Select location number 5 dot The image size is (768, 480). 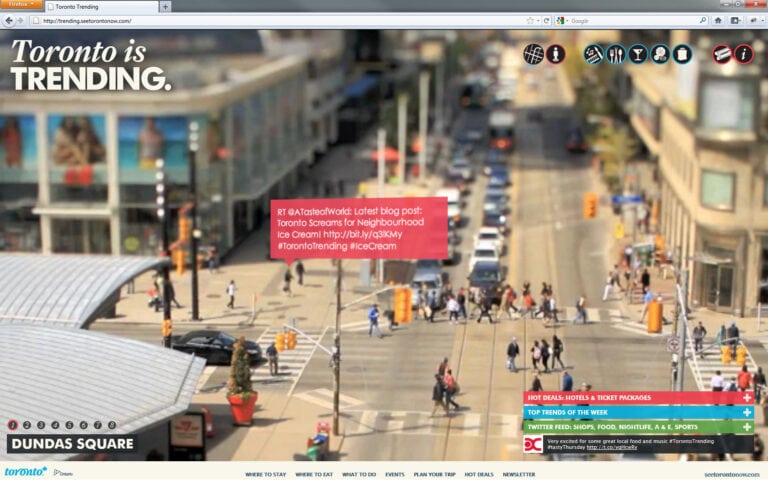69,425
